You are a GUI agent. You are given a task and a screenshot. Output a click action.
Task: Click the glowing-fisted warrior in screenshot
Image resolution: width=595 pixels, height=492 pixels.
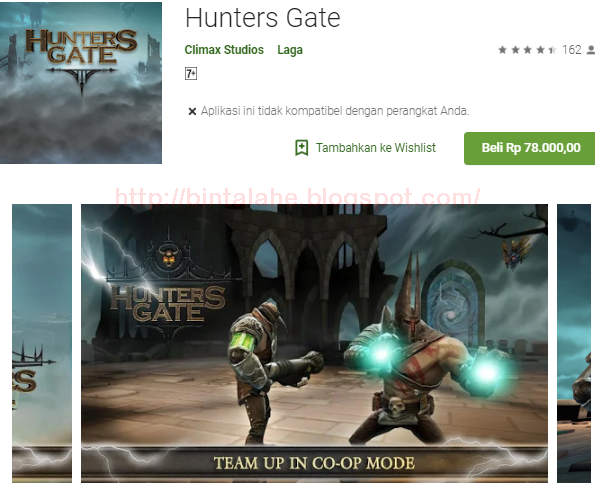[x=423, y=349]
